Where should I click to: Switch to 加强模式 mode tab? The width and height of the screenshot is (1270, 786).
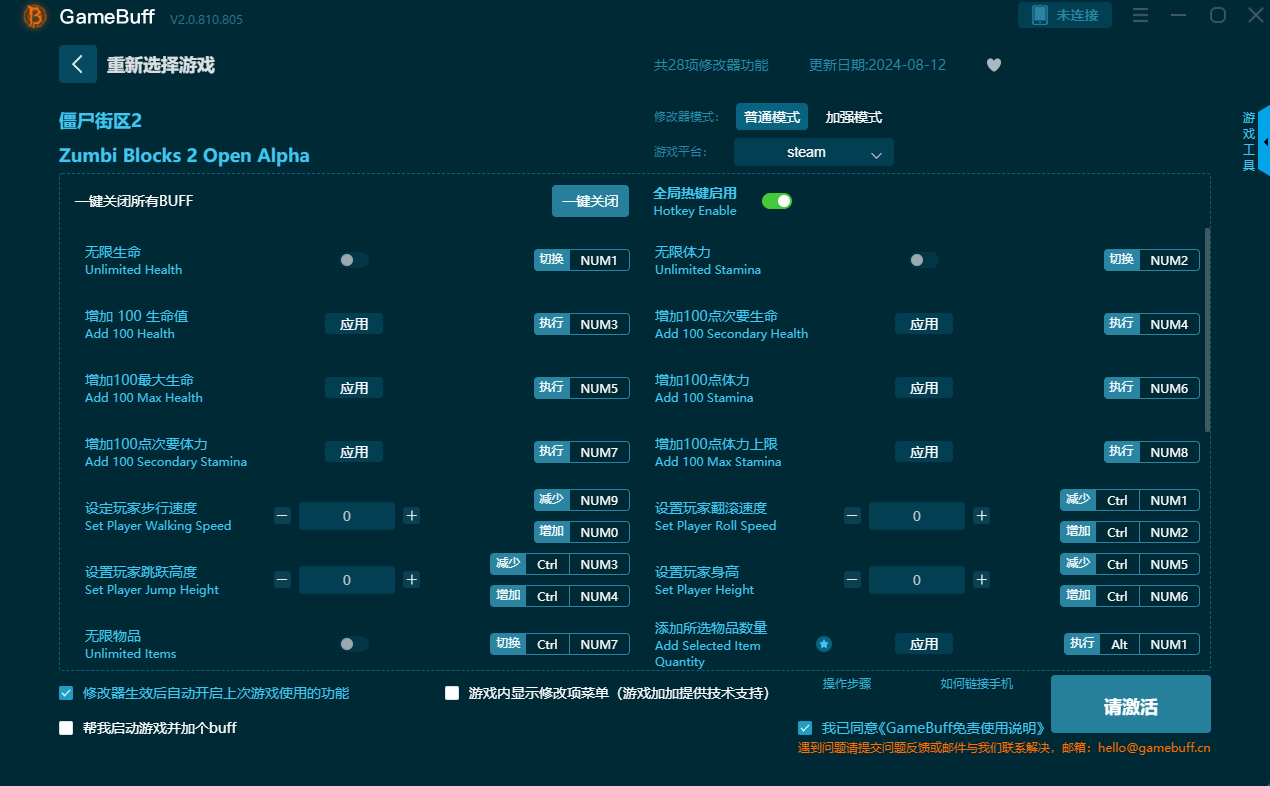click(x=853, y=117)
